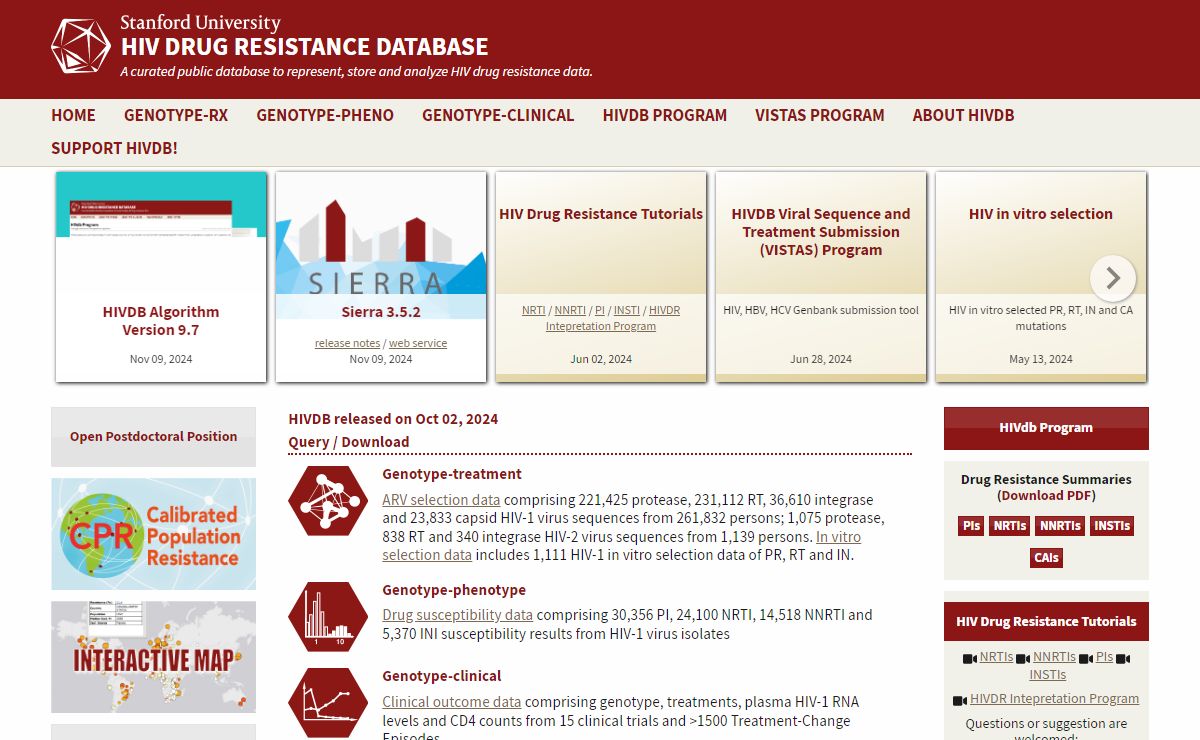Open Clinical outcome data link
Screen dimensions: 1200x740
452,702
